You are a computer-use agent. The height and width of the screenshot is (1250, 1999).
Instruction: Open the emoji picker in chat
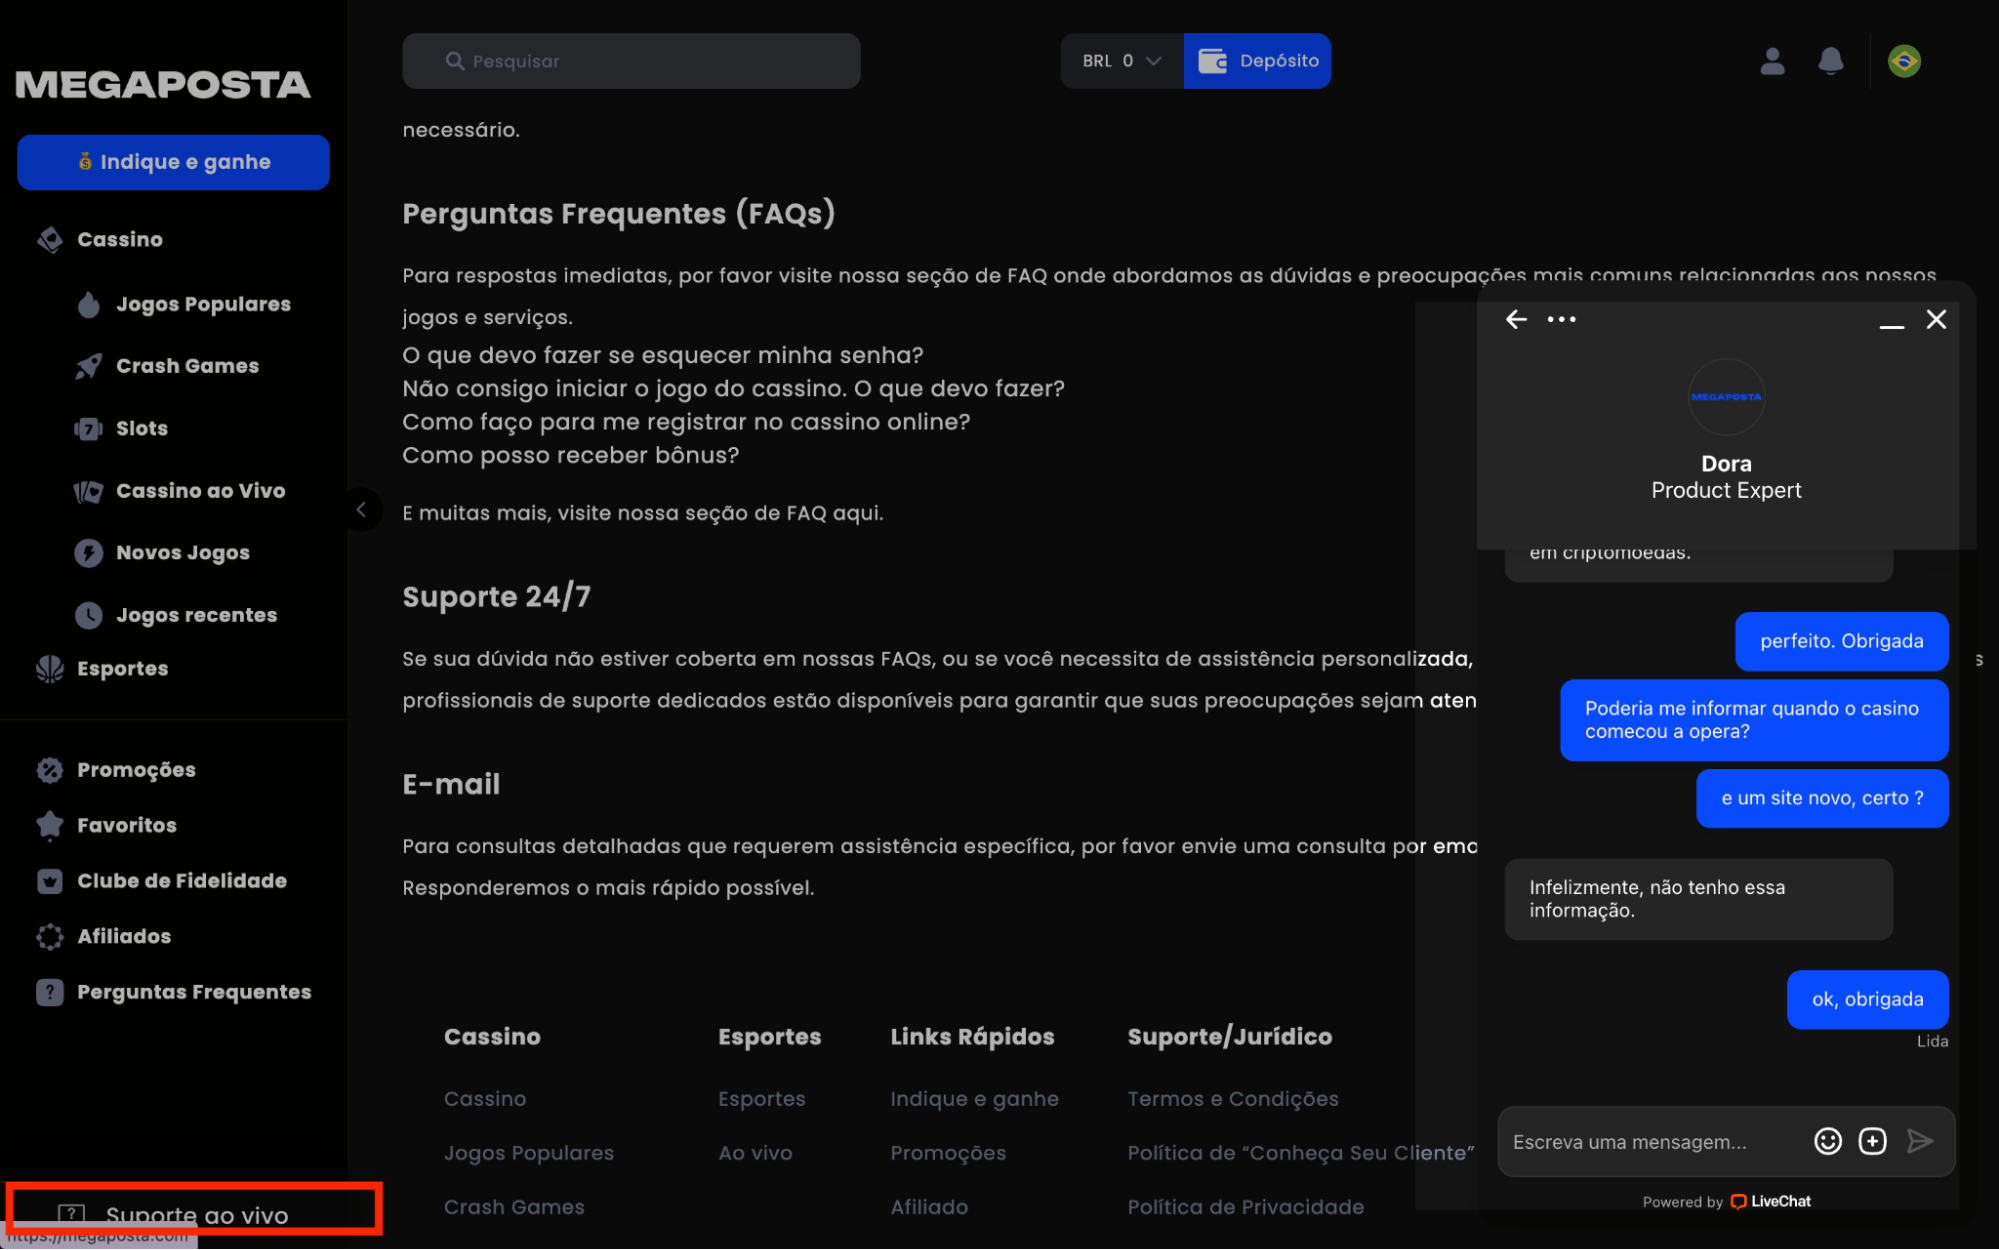(x=1827, y=1141)
